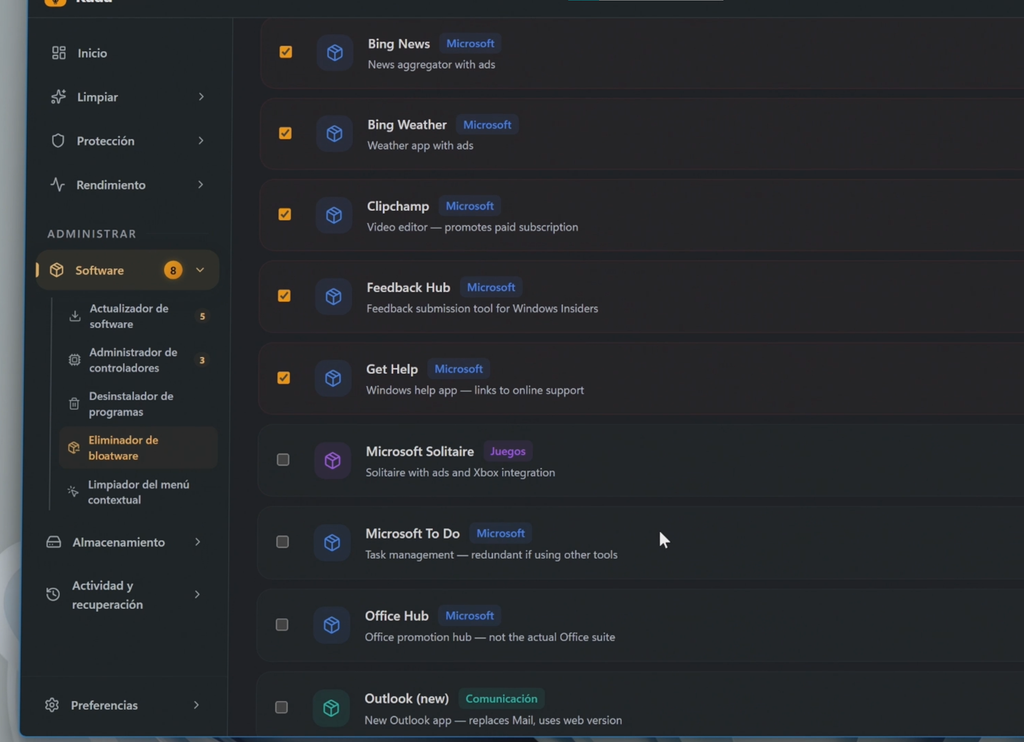
Task: Click the Clipchamp app icon
Action: click(x=334, y=215)
